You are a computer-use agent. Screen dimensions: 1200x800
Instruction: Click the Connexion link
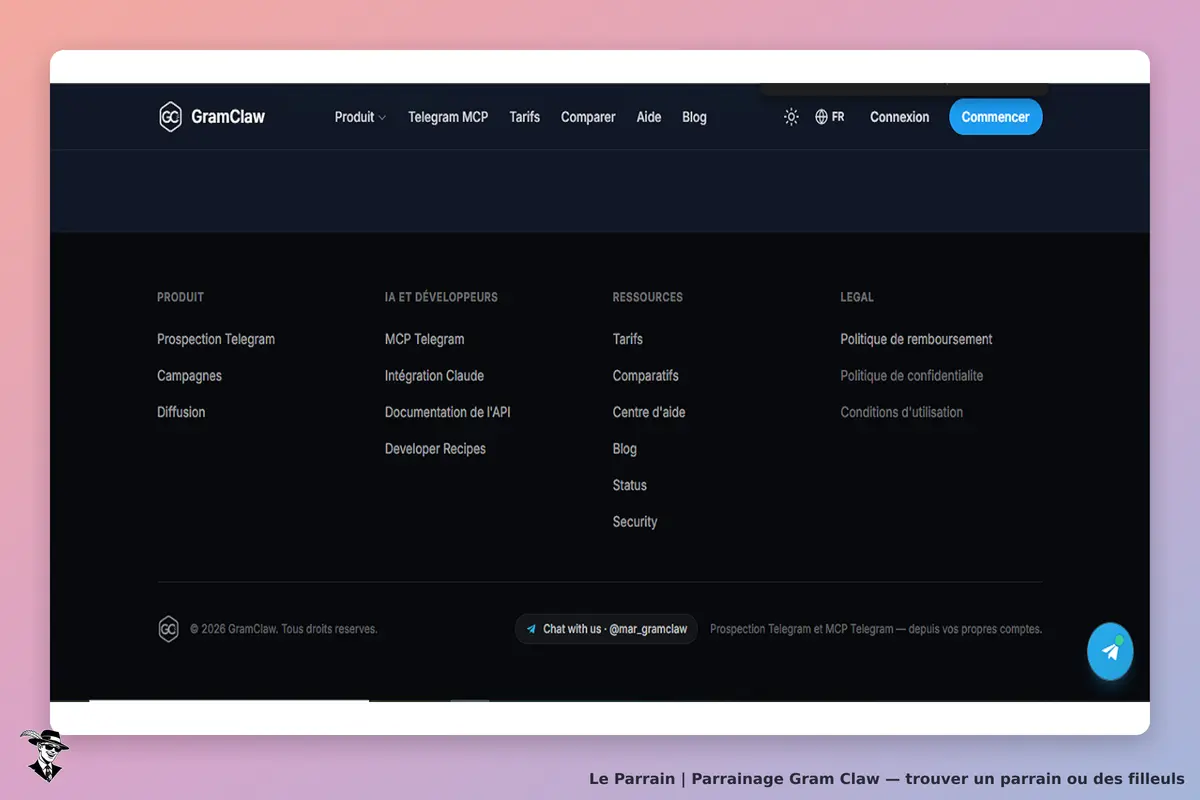[x=899, y=117]
